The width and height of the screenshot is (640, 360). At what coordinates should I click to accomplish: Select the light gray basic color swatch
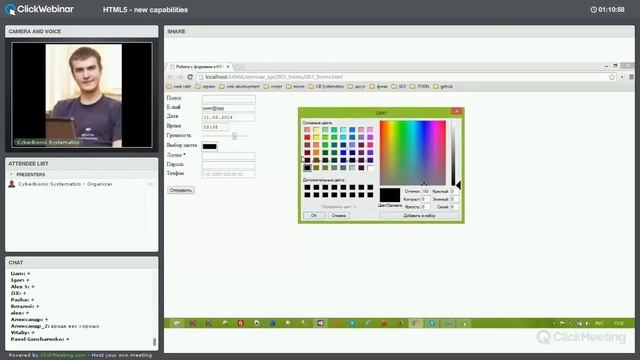click(x=352, y=168)
